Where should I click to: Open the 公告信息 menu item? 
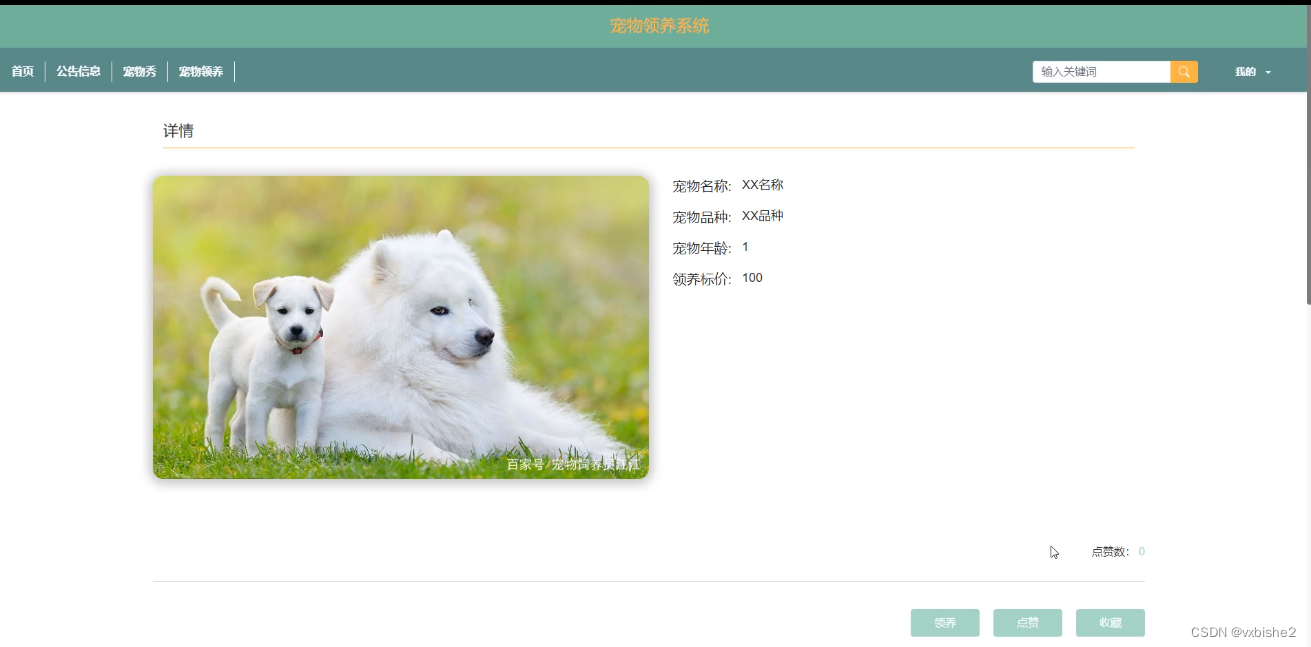click(78, 72)
